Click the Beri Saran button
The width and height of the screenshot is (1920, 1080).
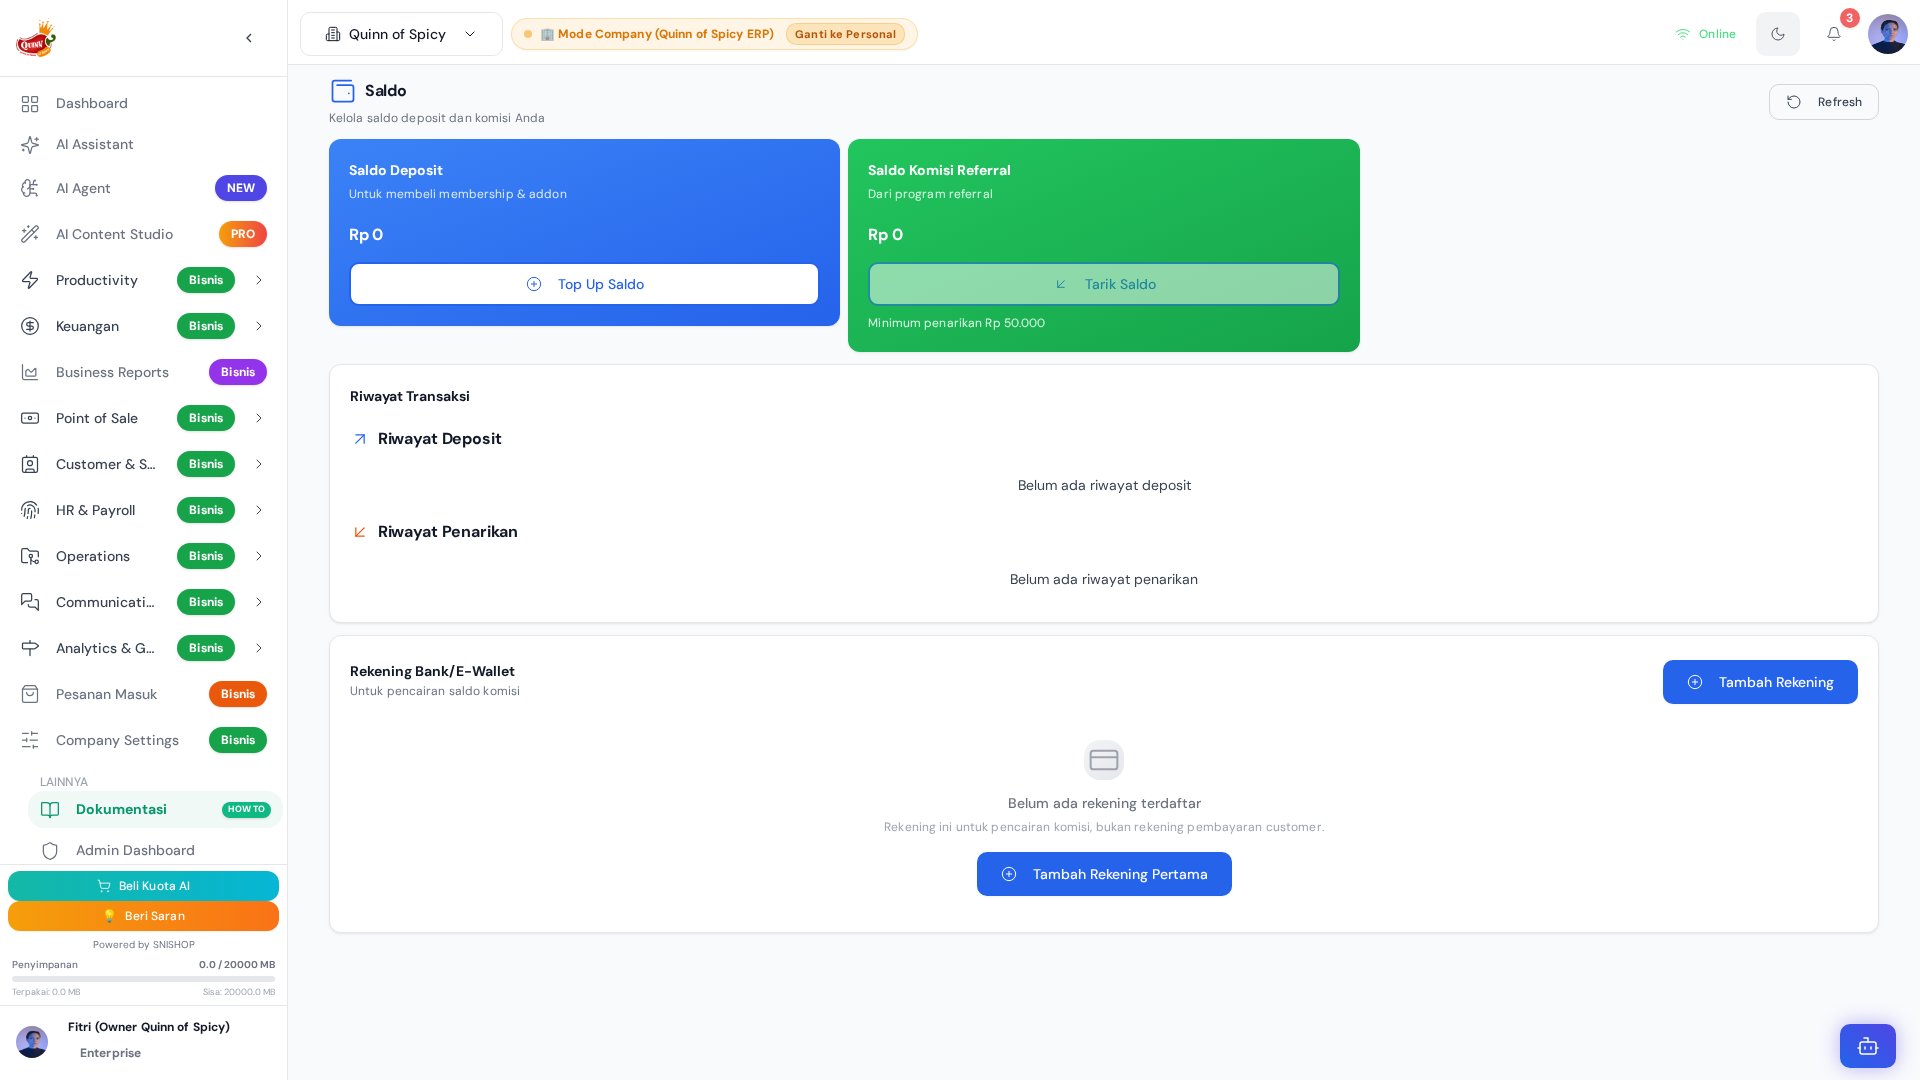click(x=143, y=916)
